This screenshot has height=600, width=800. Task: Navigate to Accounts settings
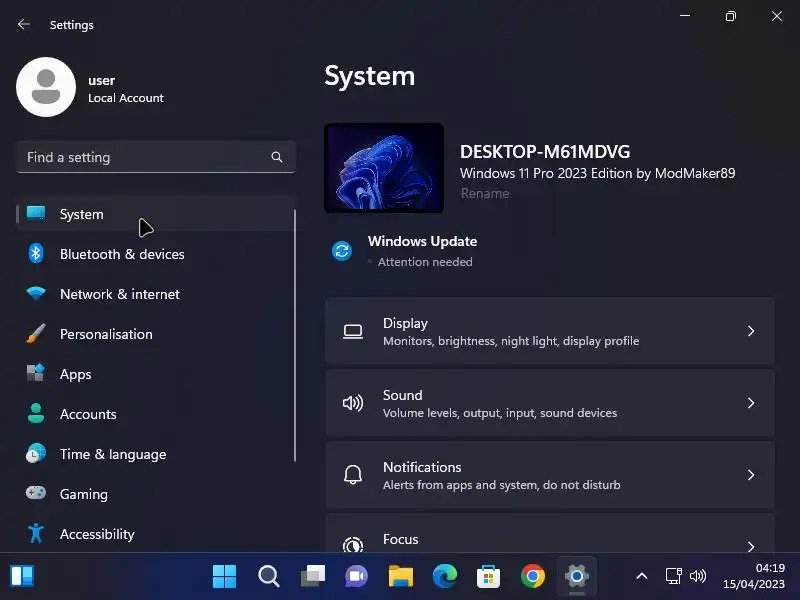(156, 414)
